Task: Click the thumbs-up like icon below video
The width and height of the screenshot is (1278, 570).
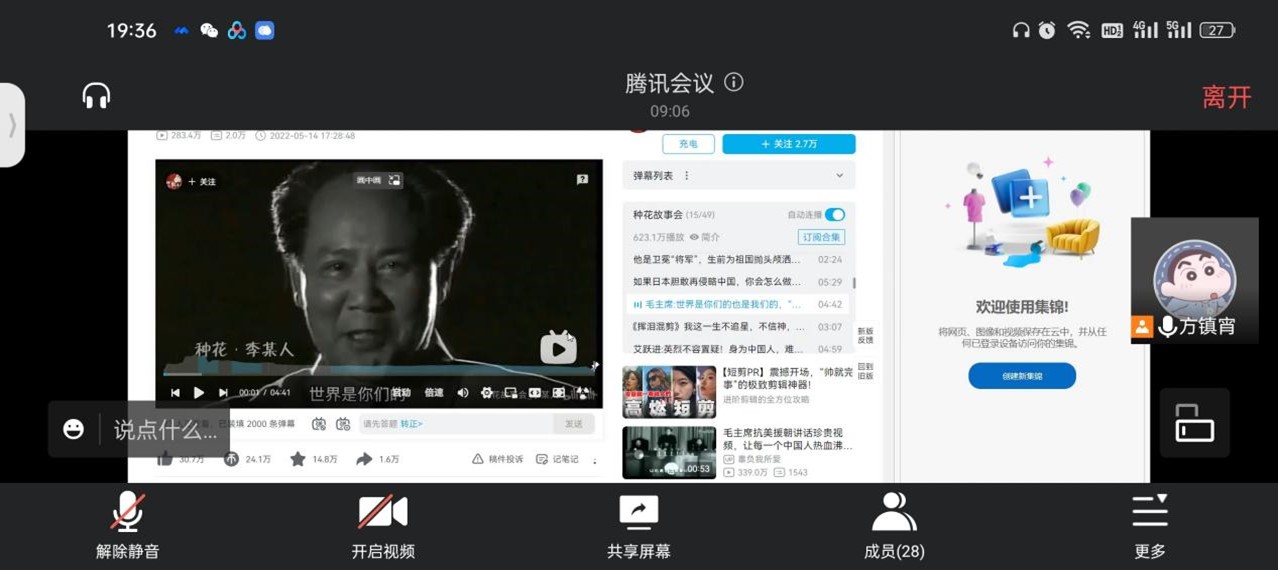Action: click(x=165, y=459)
